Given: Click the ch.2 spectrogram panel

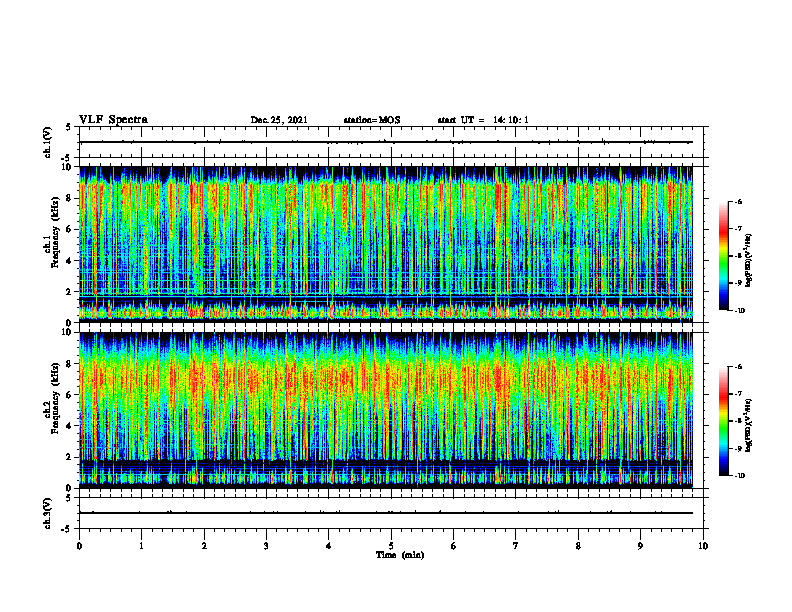Looking at the screenshot, I should point(386,410).
